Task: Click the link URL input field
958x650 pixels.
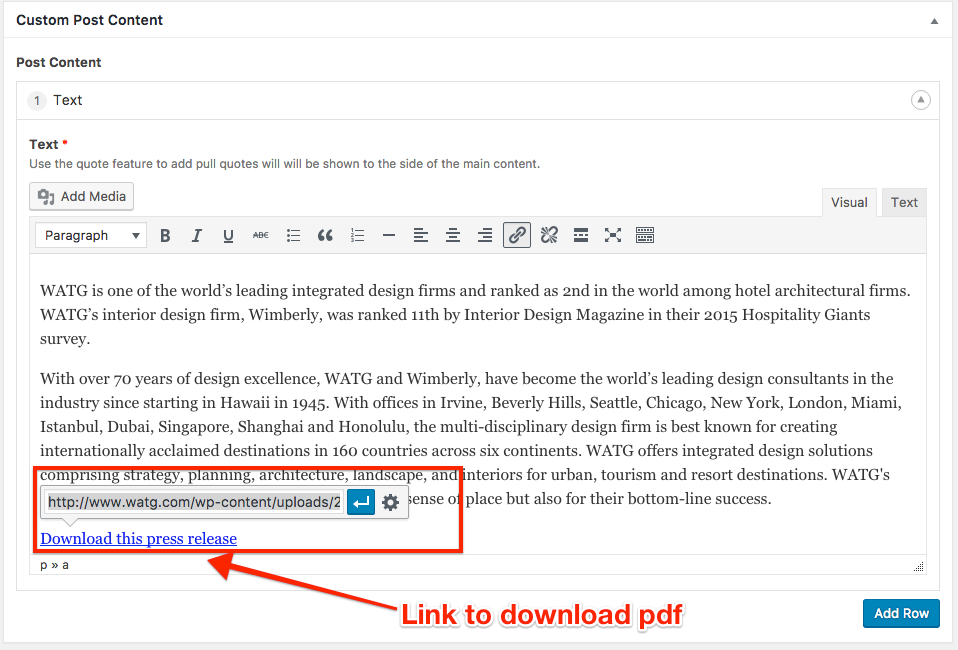Action: [x=194, y=502]
